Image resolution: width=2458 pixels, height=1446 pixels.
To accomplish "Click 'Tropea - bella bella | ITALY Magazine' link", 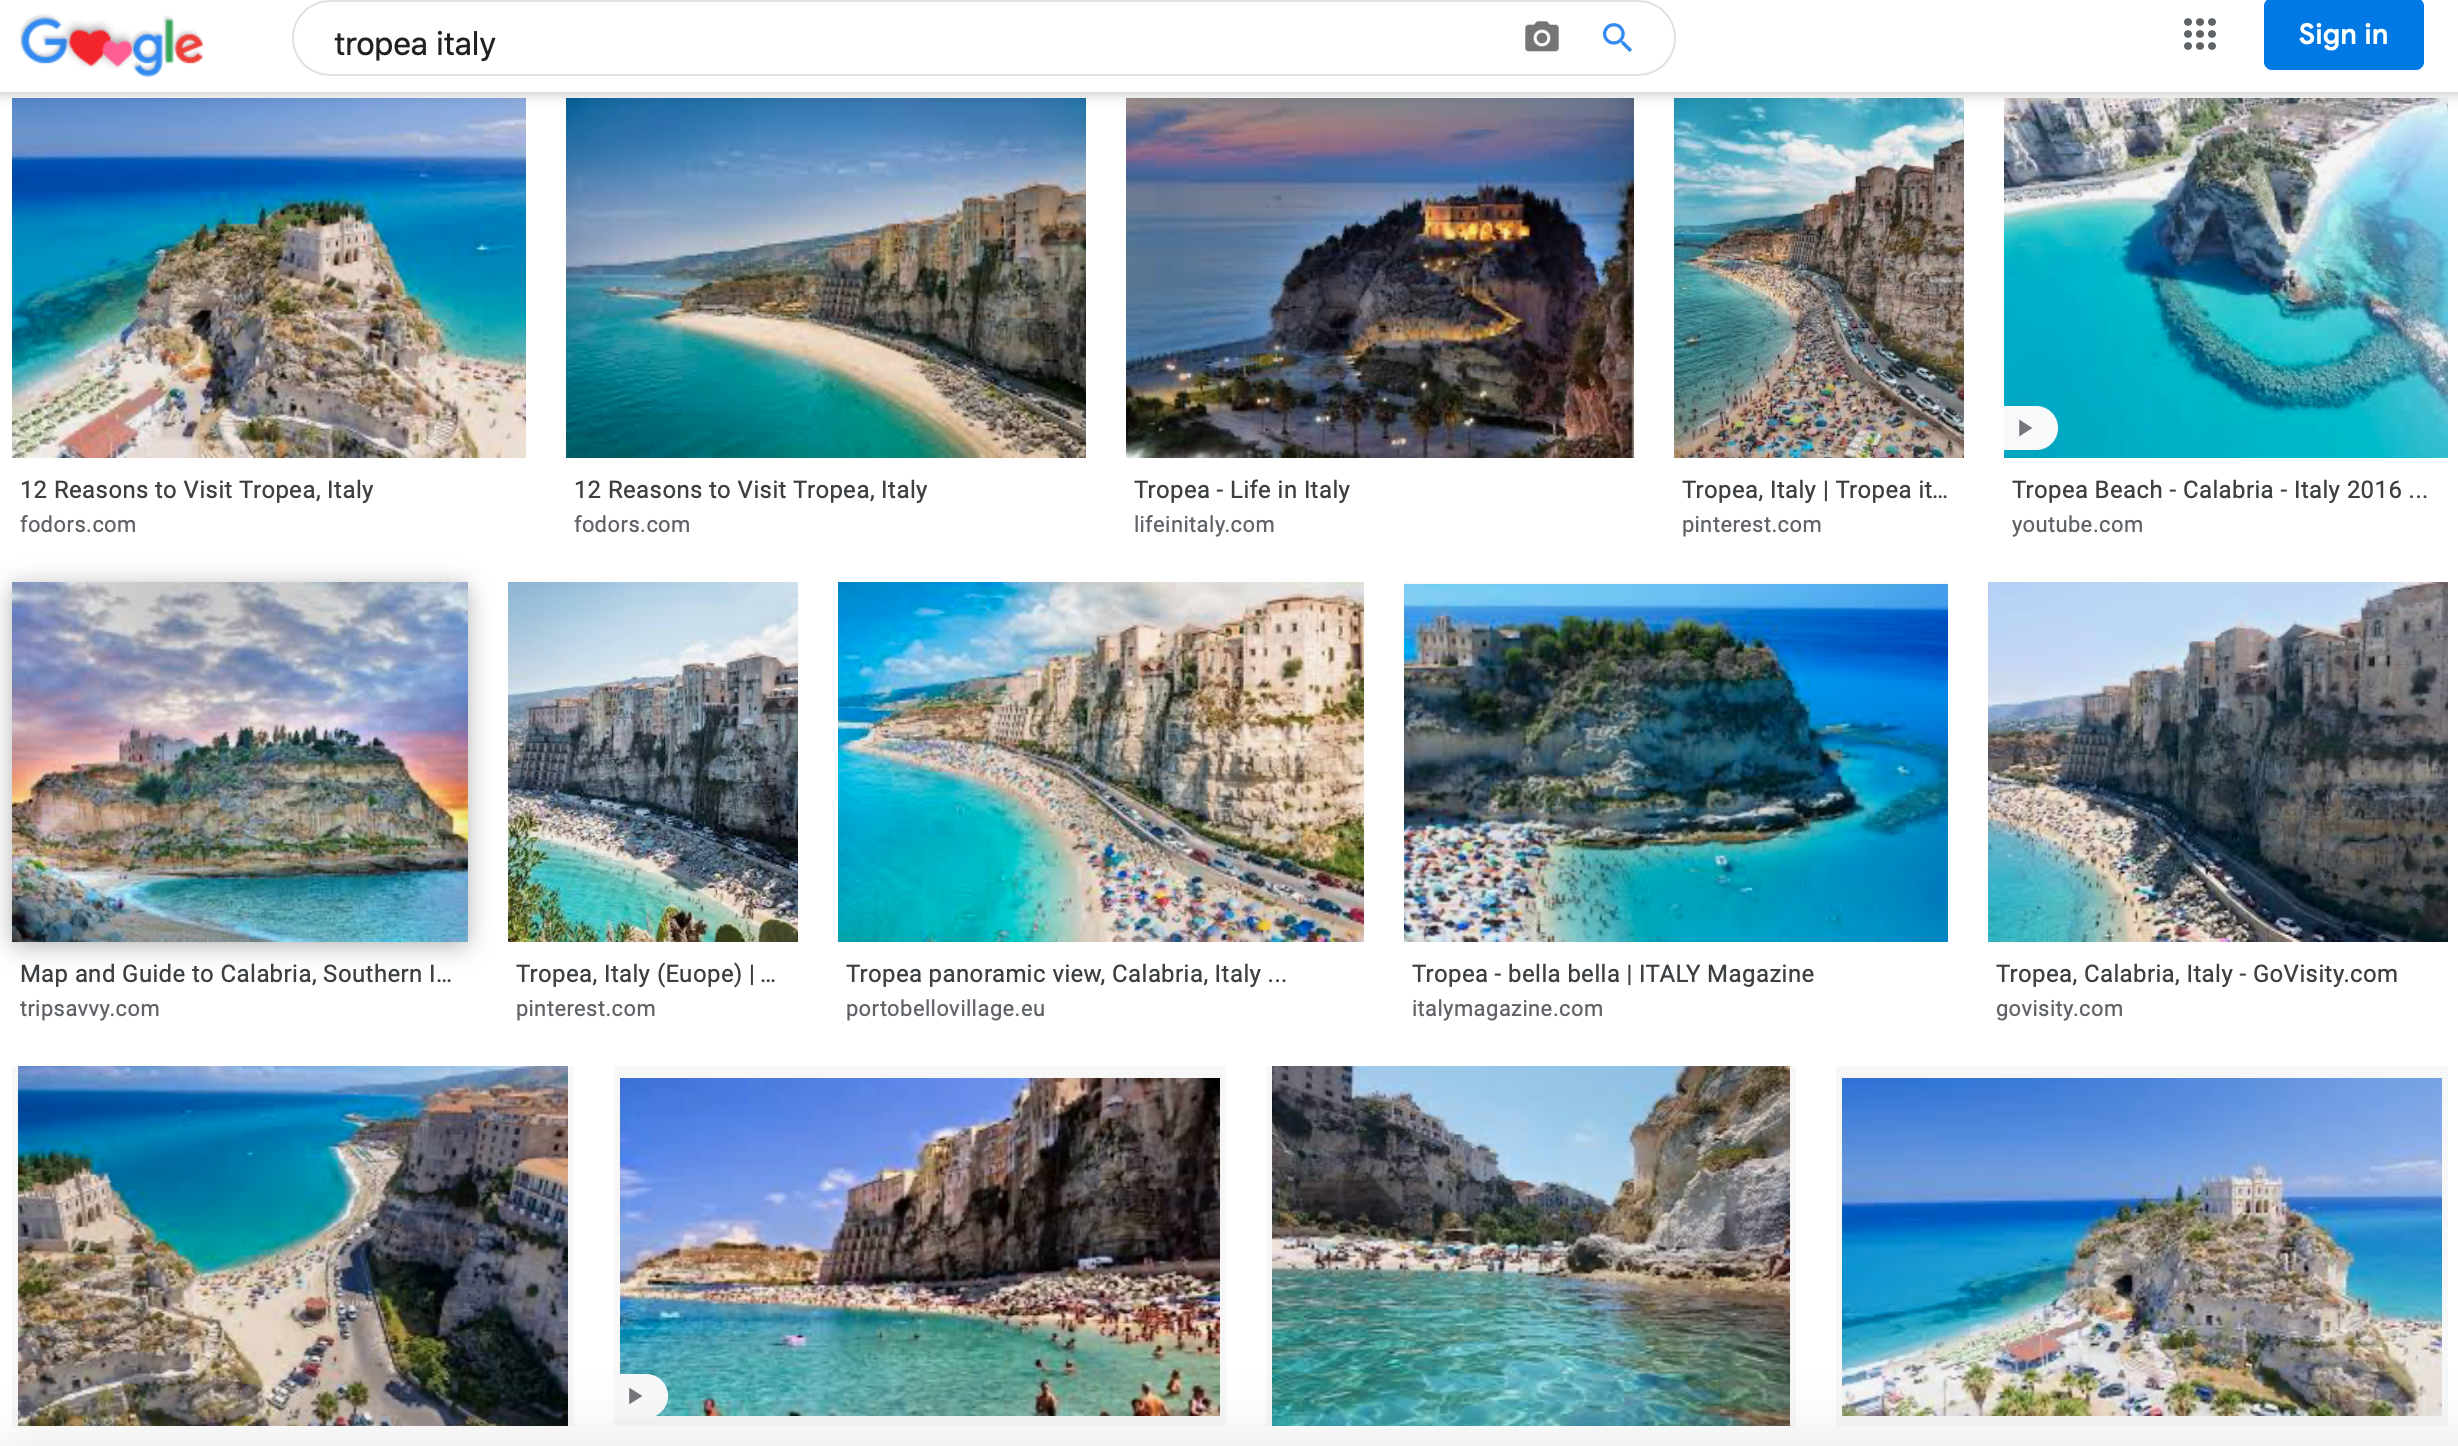I will pos(1612,974).
